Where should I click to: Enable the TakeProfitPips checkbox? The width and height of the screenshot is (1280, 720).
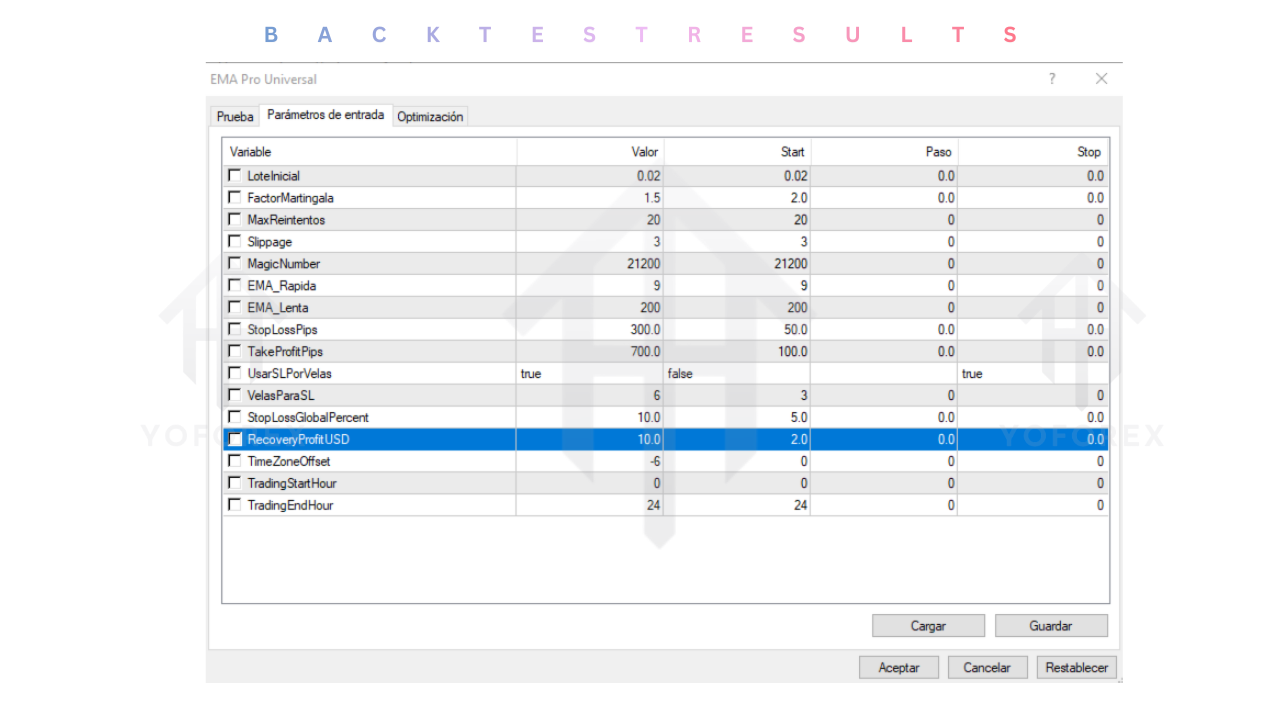(x=233, y=350)
